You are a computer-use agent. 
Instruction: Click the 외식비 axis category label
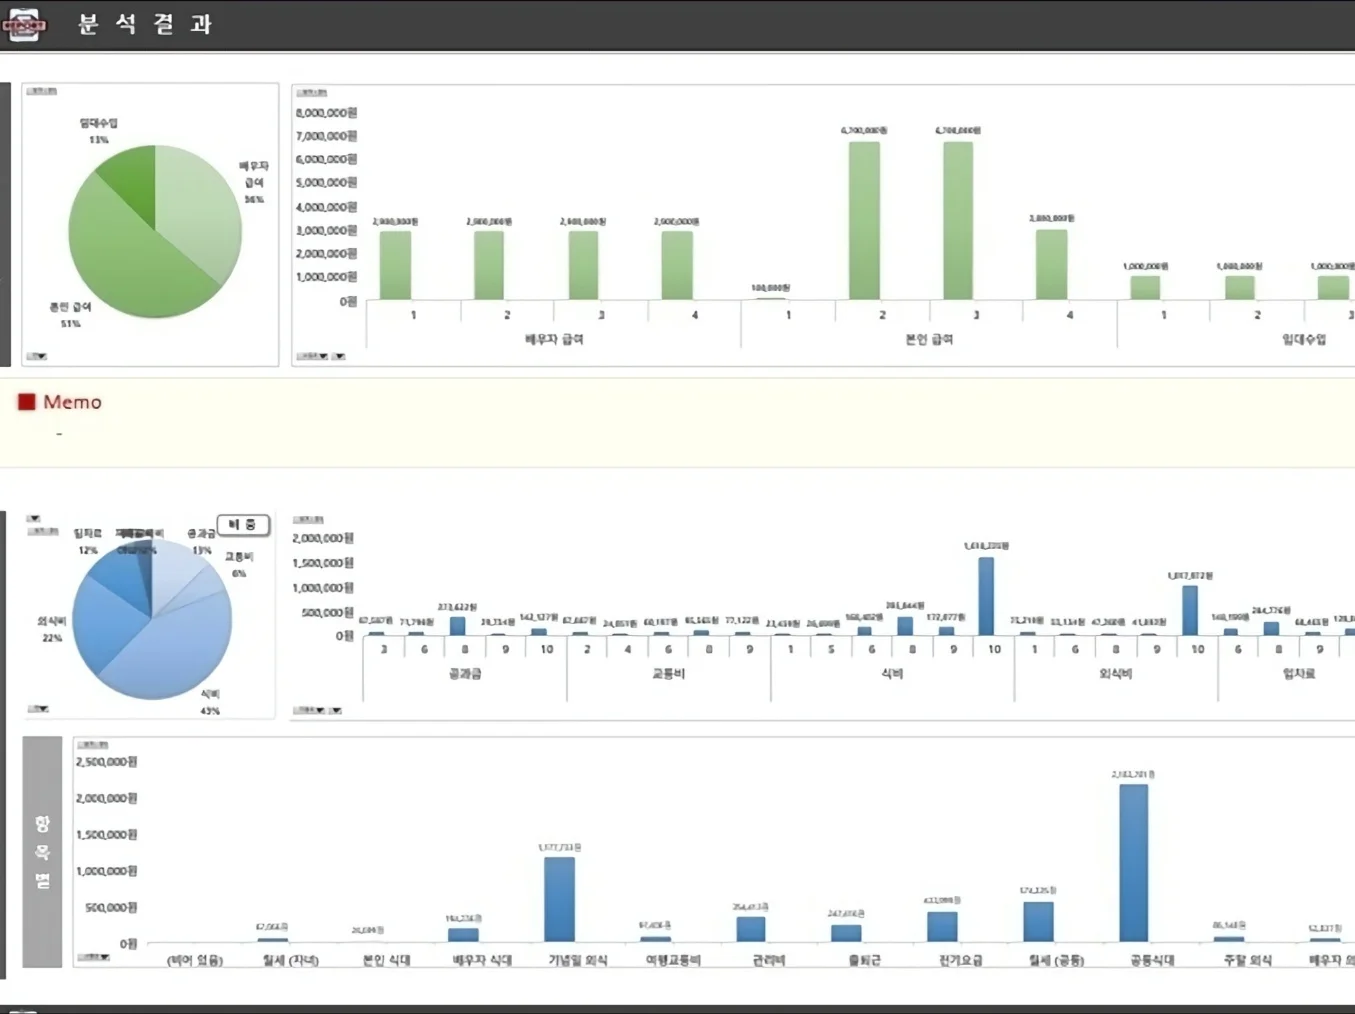tap(1115, 674)
